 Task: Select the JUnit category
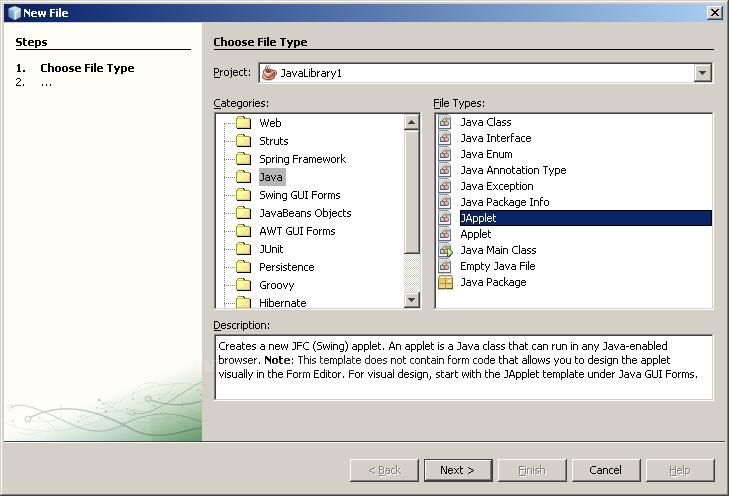(x=271, y=249)
